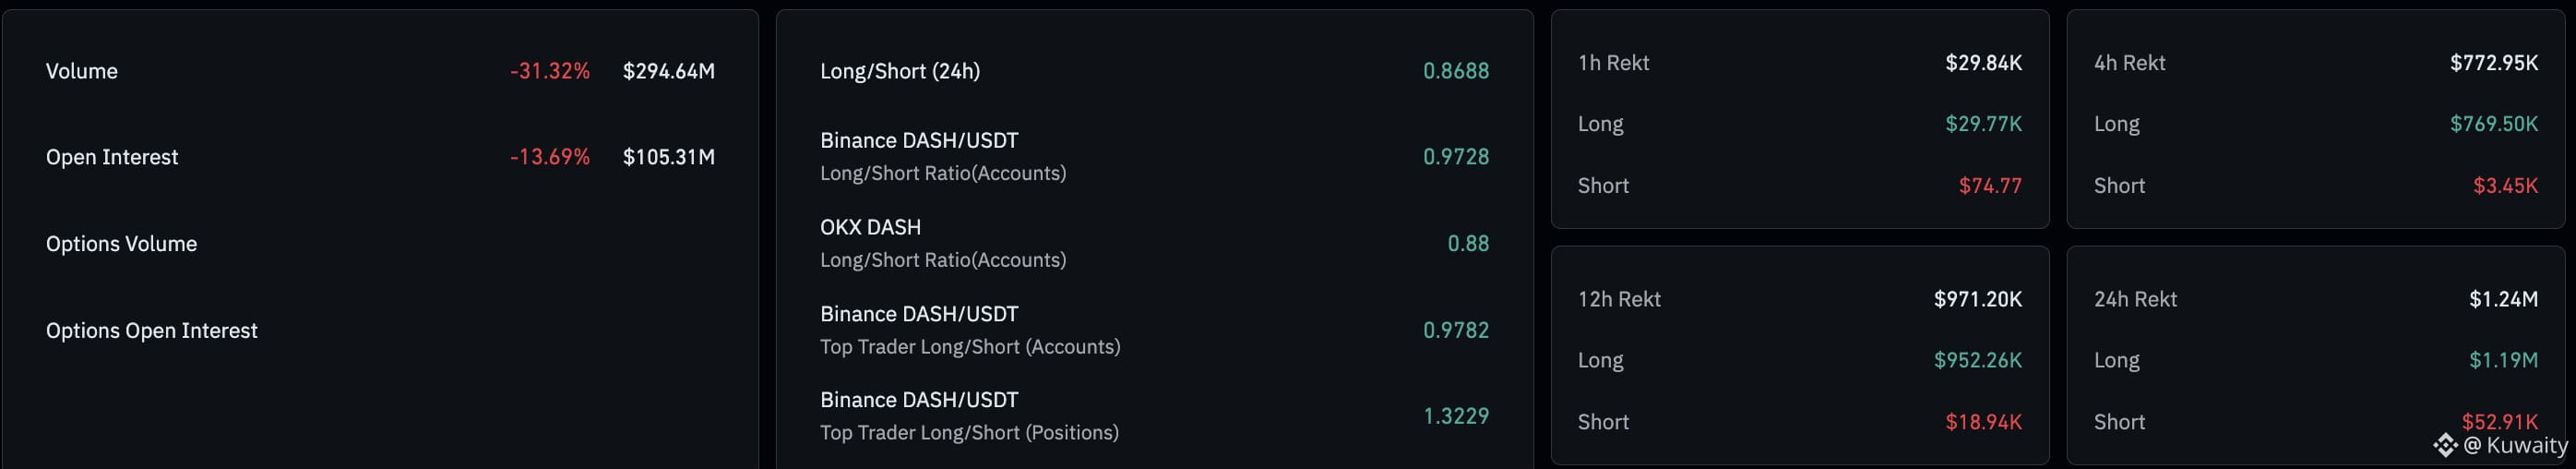Viewport: 2576px width, 469px height.
Task: Click the -13.69% open interest change
Action: [549, 157]
